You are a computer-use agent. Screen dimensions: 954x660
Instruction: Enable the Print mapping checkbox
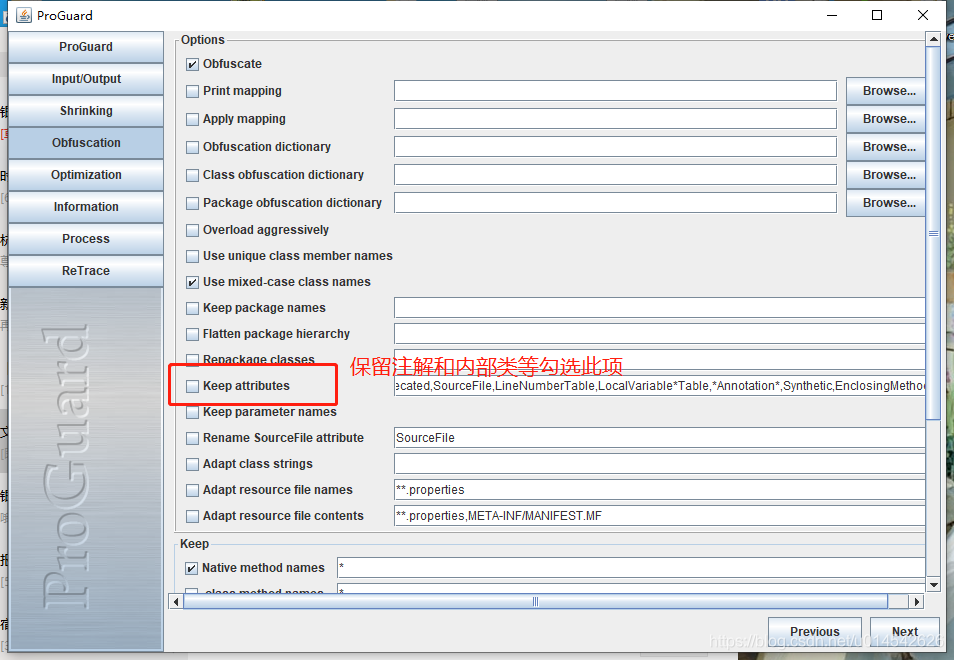tap(192, 91)
